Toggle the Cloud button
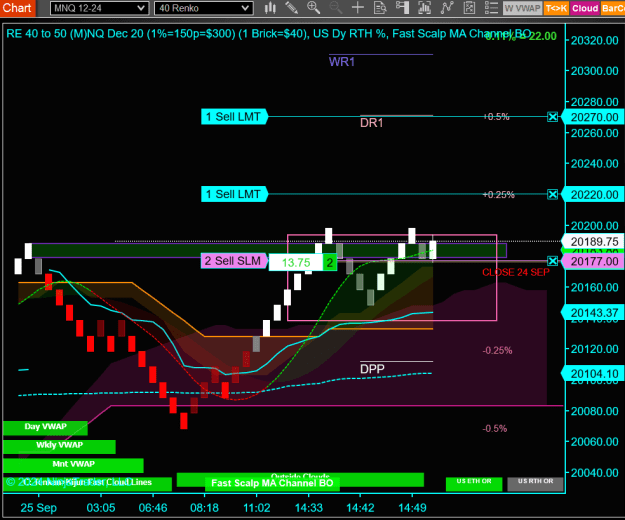The width and height of the screenshot is (625, 520). 585,8
